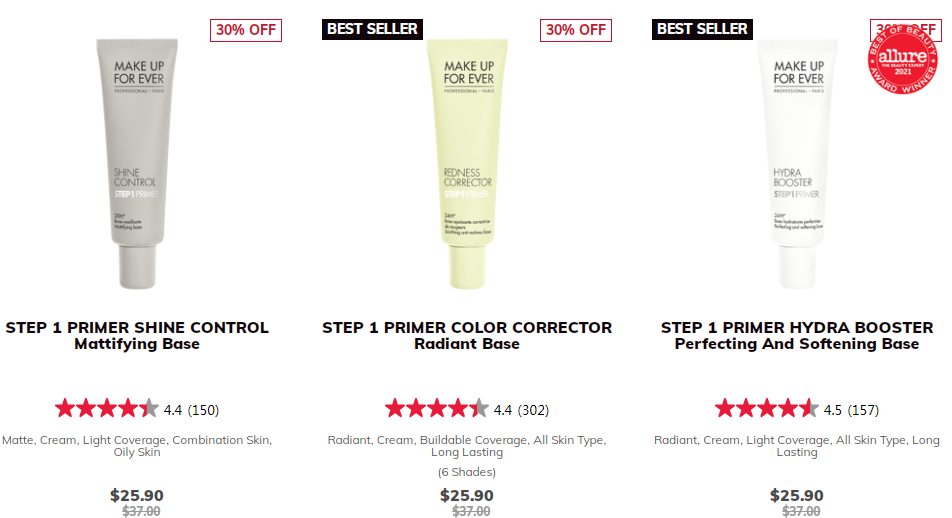952x518 pixels.
Task: View the 302 reviews for Color Corrector
Action: [x=533, y=410]
